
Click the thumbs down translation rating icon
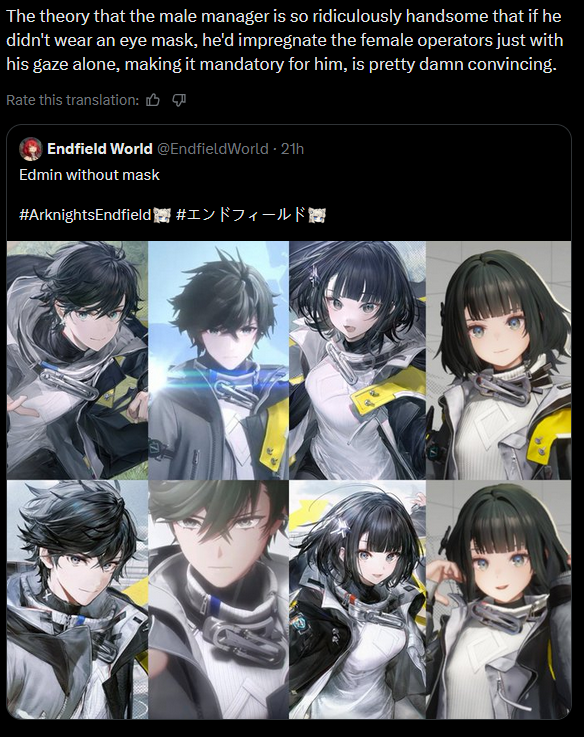[x=179, y=100]
